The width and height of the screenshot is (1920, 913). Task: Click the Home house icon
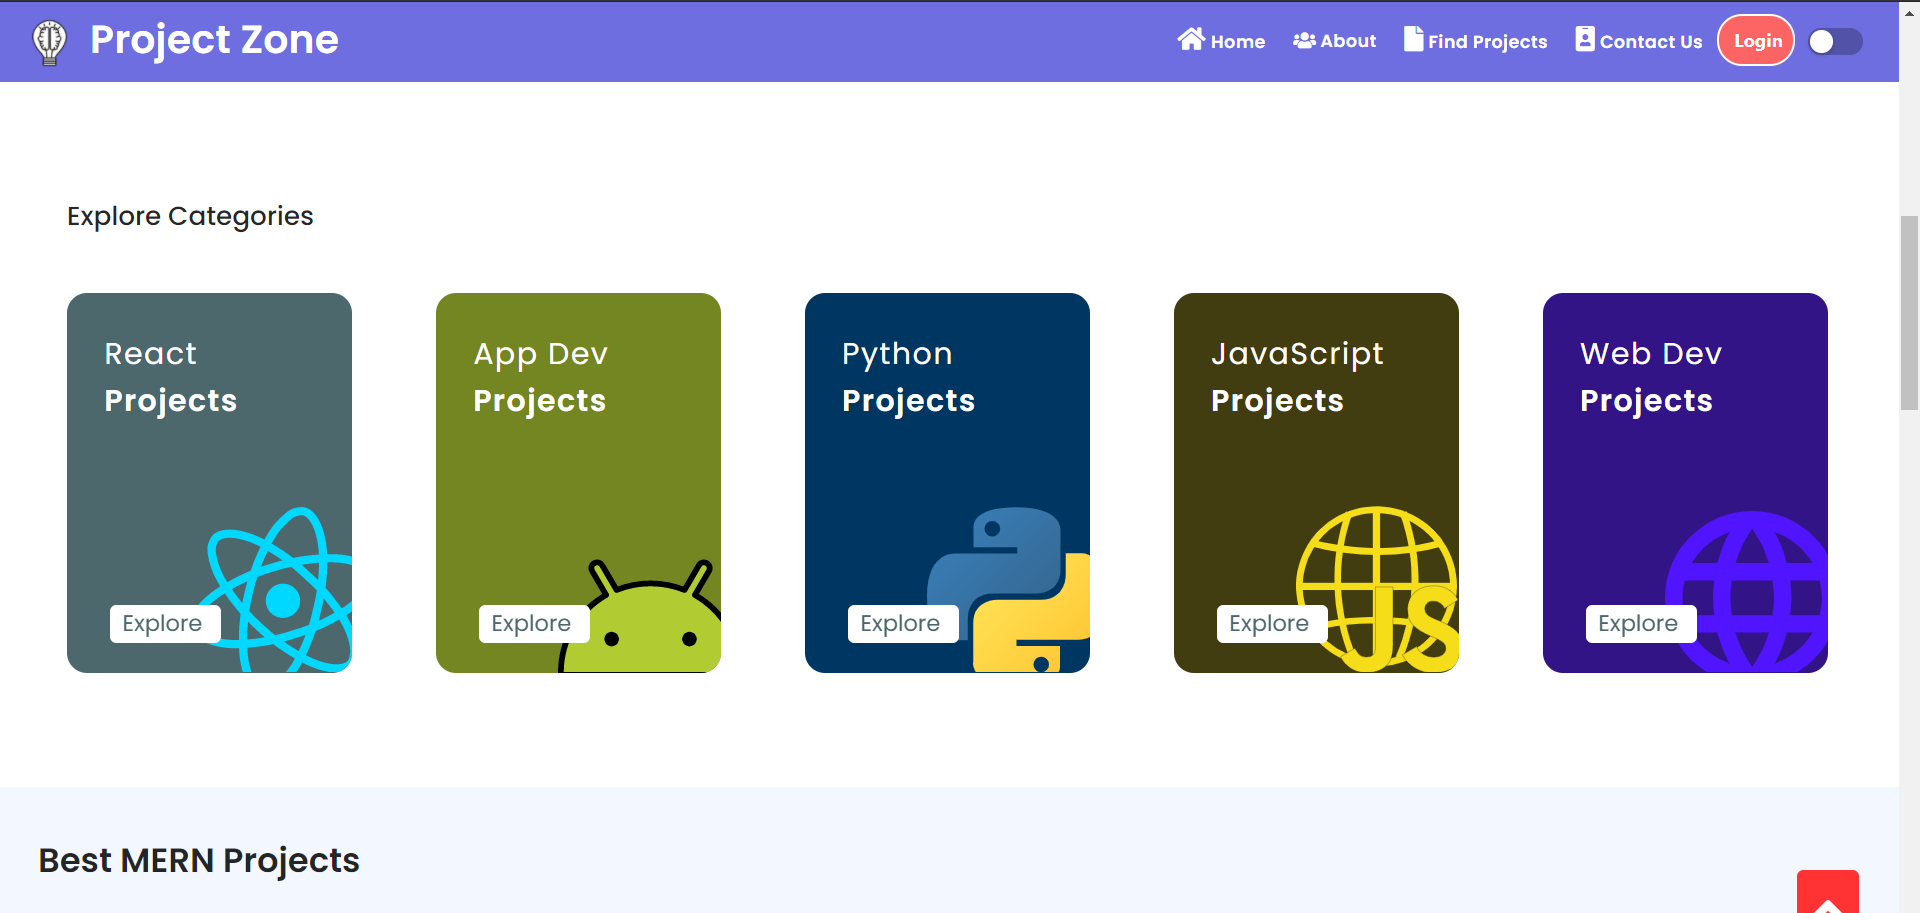pyautogui.click(x=1191, y=39)
